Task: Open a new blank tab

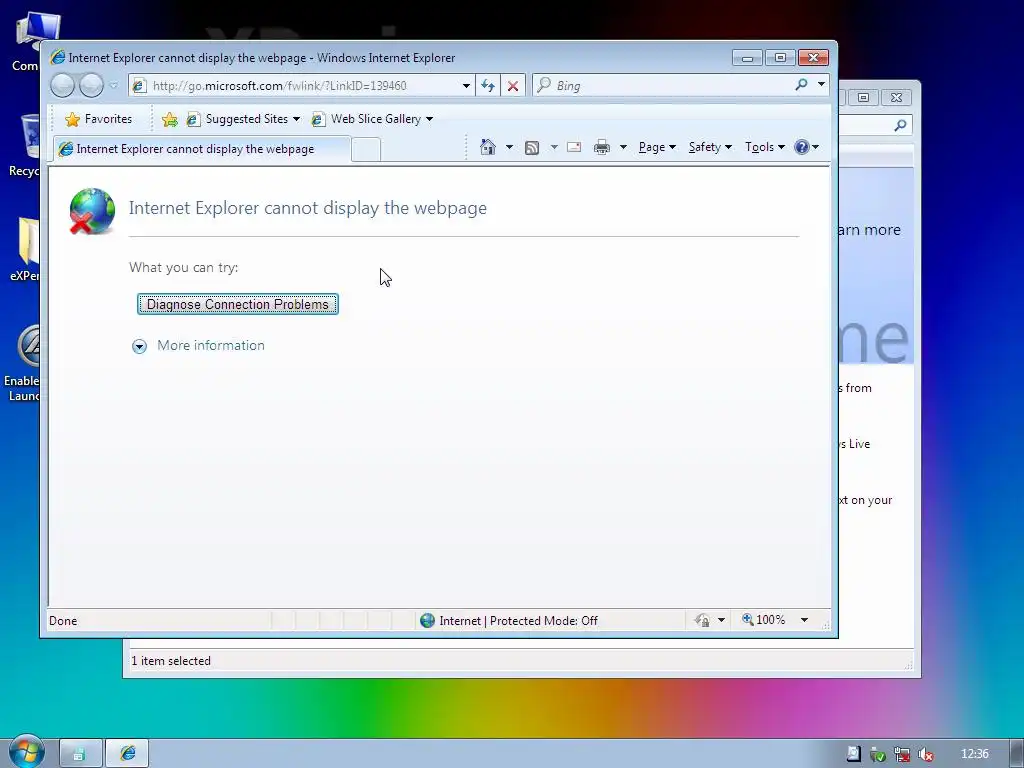Action: tap(366, 150)
